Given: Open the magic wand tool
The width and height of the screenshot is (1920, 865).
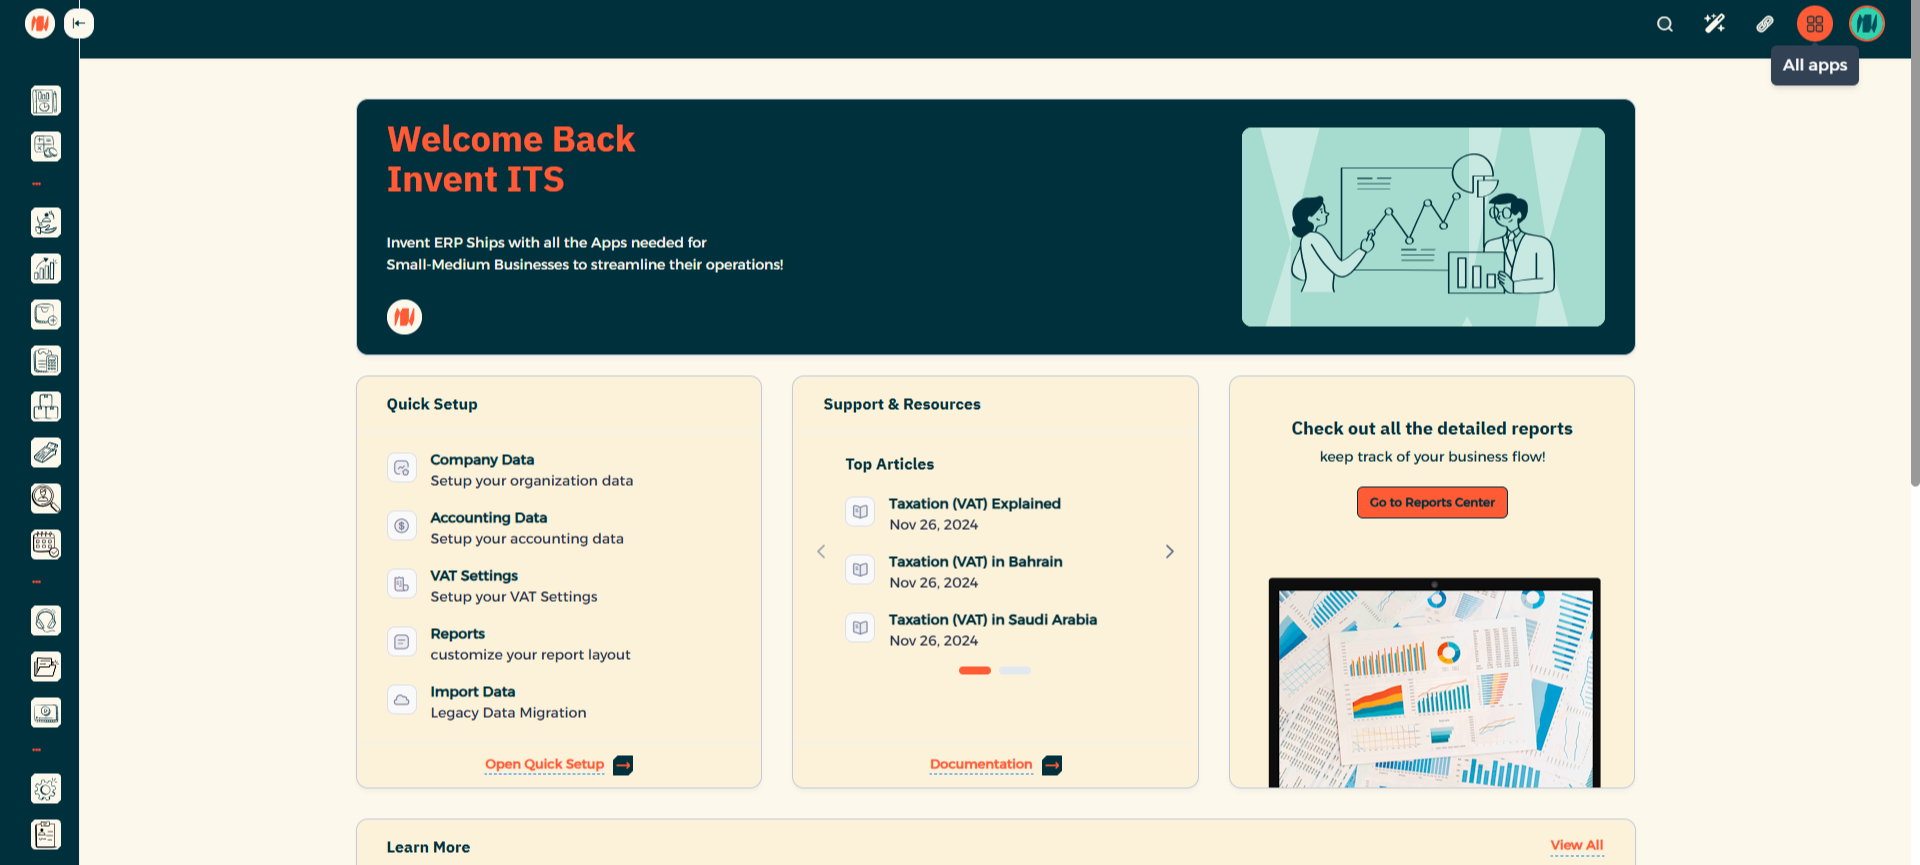Looking at the screenshot, I should pos(1714,24).
